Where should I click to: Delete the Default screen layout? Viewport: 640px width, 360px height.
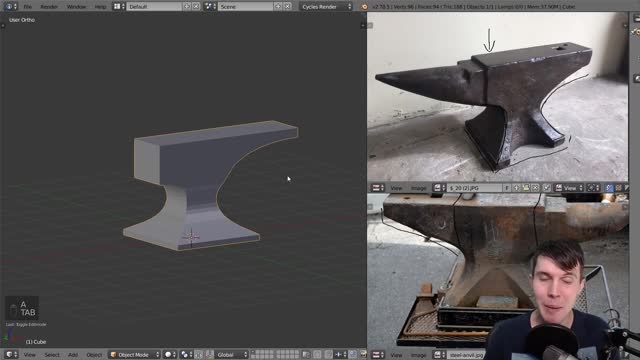pos(196,7)
